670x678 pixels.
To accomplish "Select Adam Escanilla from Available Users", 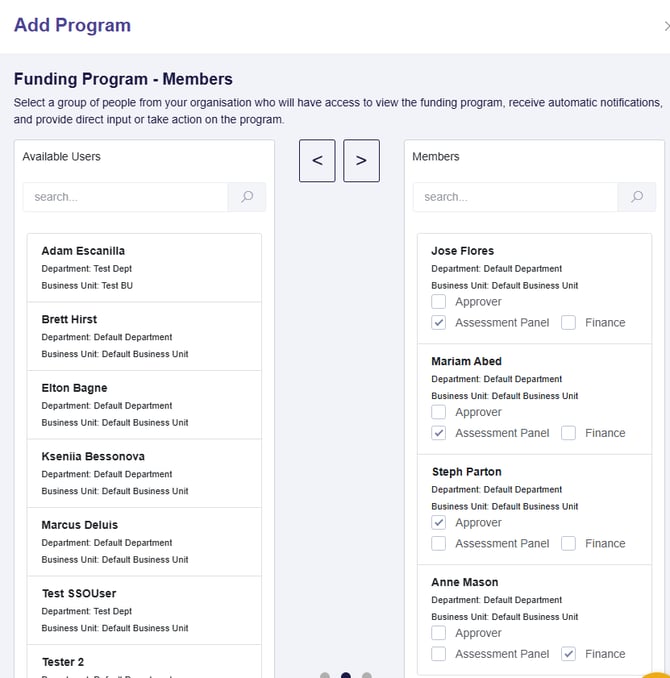I will (x=144, y=268).
